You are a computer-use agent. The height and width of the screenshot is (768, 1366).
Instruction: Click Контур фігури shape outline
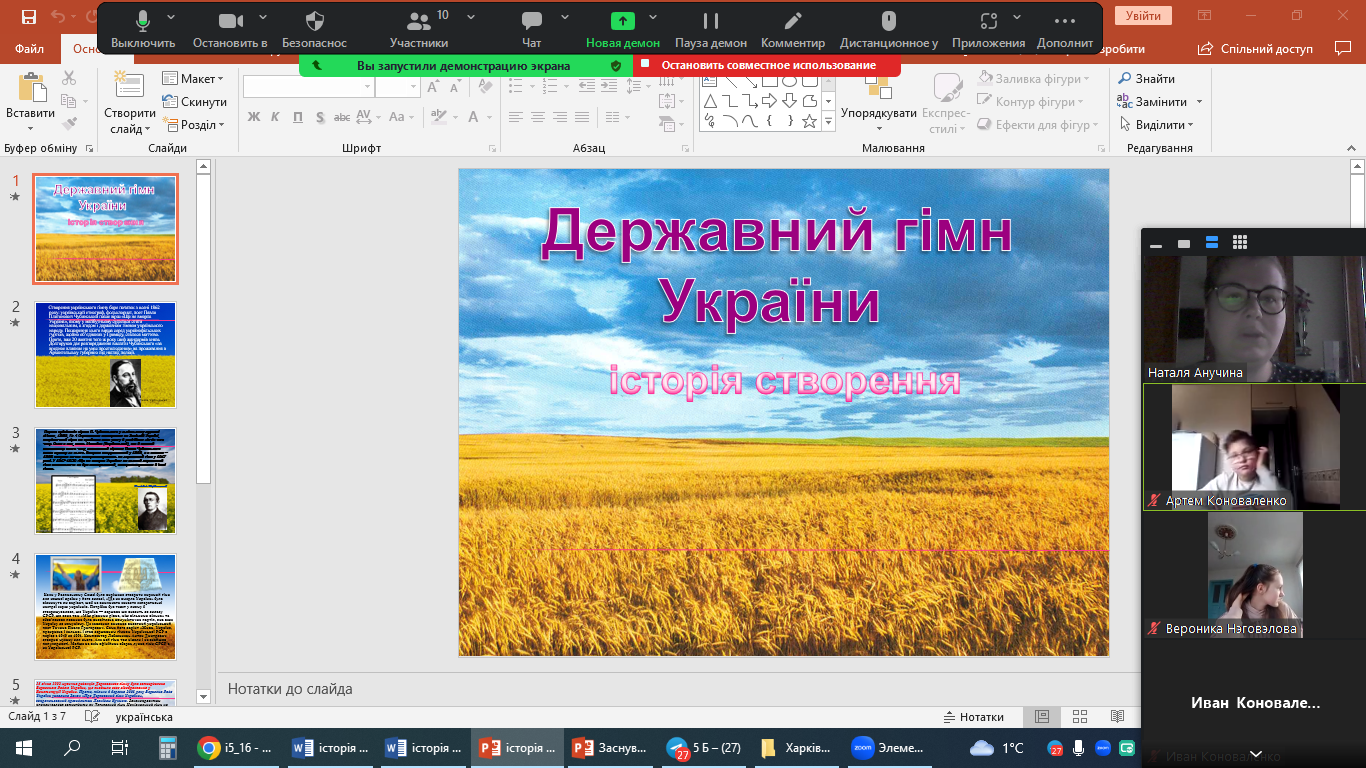(x=1030, y=102)
